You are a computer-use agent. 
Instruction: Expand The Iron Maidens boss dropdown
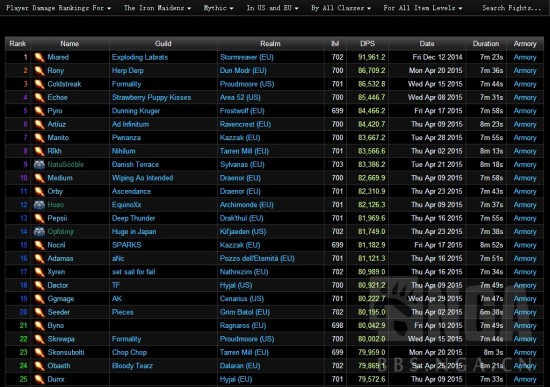tap(157, 8)
